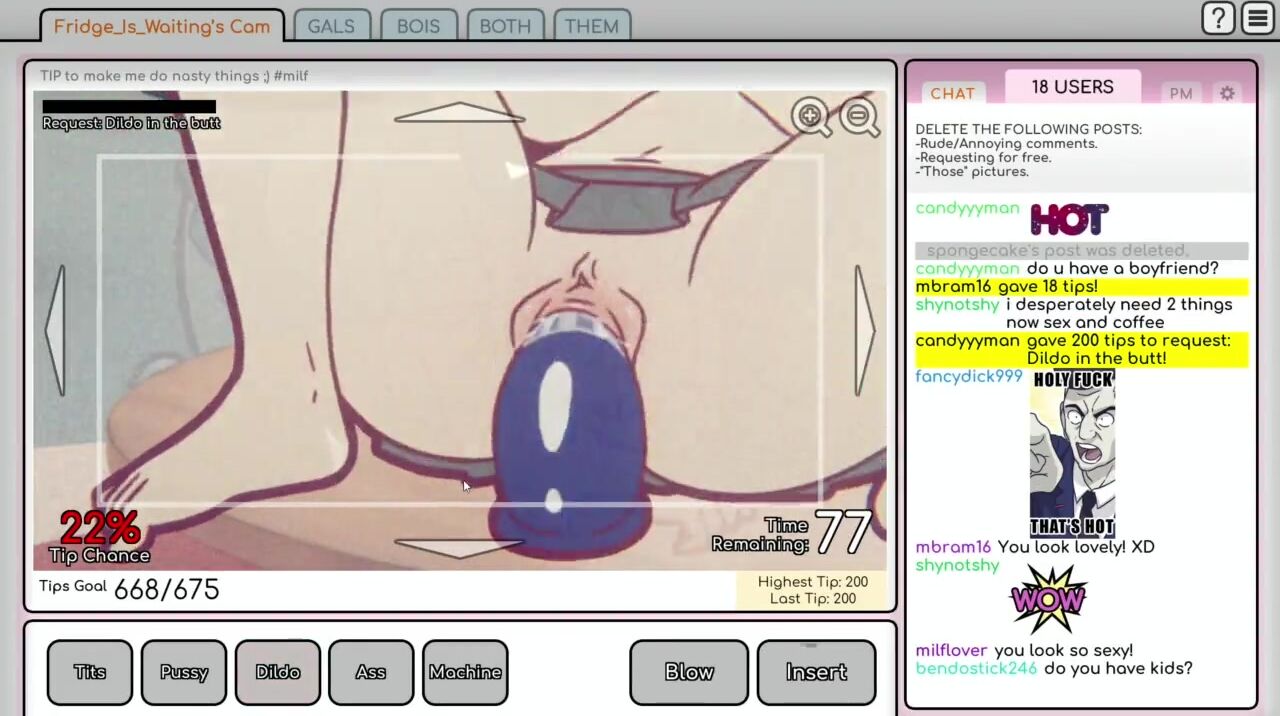The image size is (1280, 716).
Task: Open the help question mark icon
Action: [1218, 18]
